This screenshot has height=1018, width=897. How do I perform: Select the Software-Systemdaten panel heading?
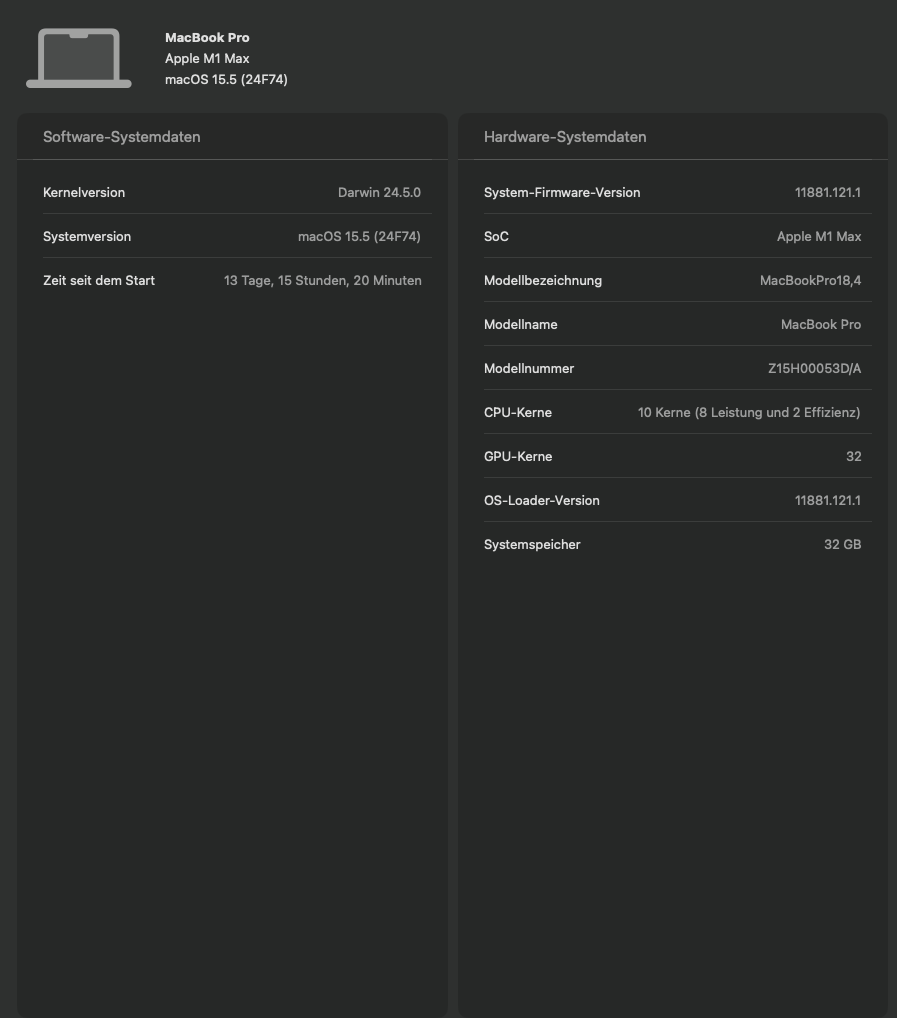click(x=121, y=137)
